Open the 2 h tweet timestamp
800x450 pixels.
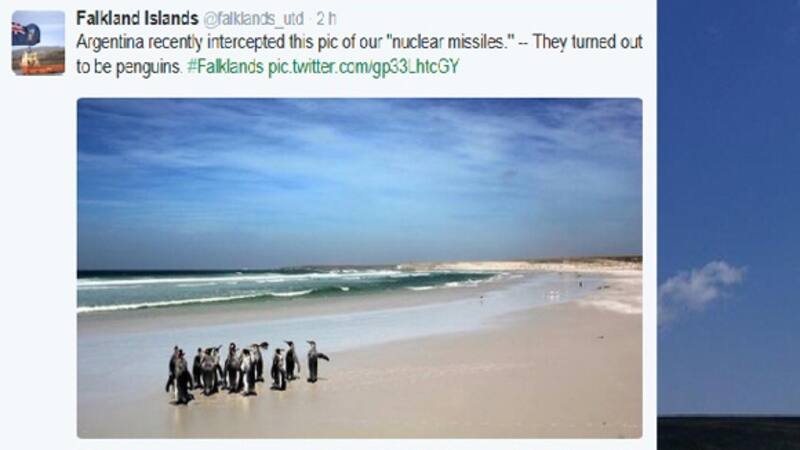click(x=326, y=19)
